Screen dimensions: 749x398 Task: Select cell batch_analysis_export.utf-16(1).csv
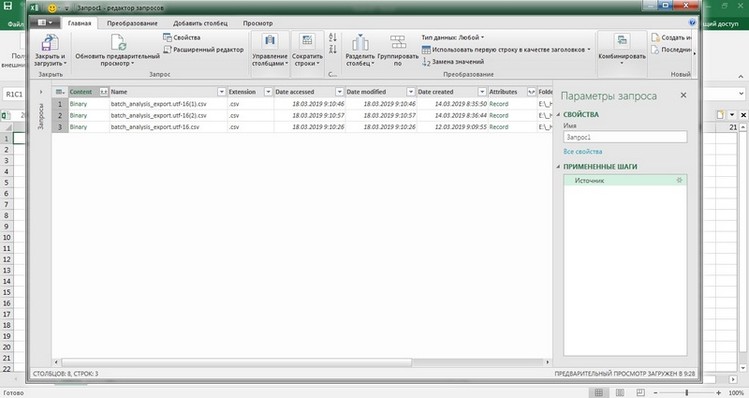(168, 104)
